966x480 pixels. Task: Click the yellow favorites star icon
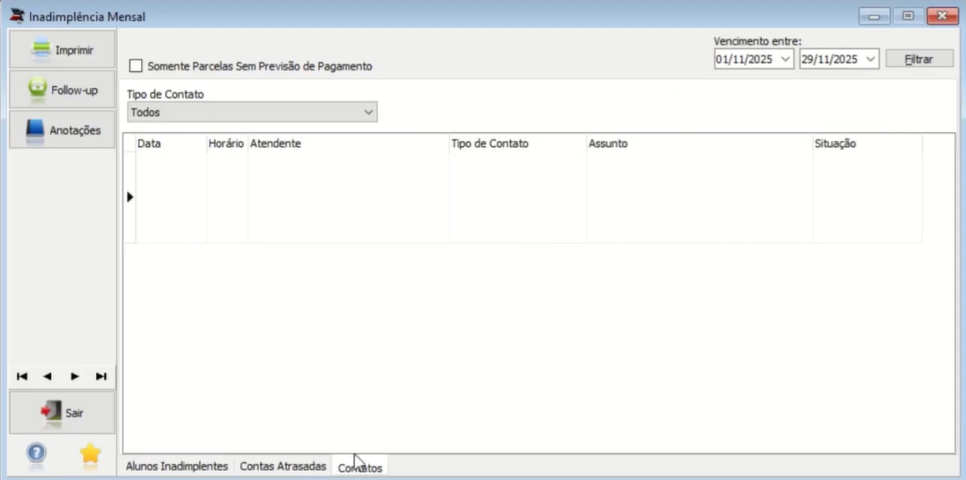pyautogui.click(x=90, y=454)
